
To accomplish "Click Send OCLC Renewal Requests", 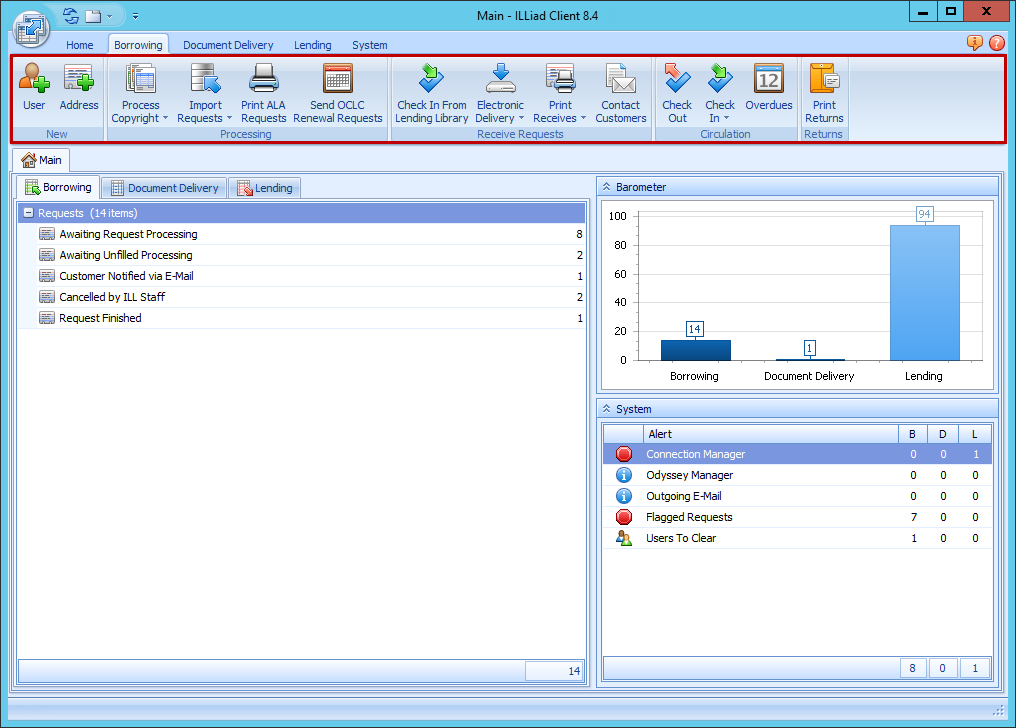I will [337, 90].
